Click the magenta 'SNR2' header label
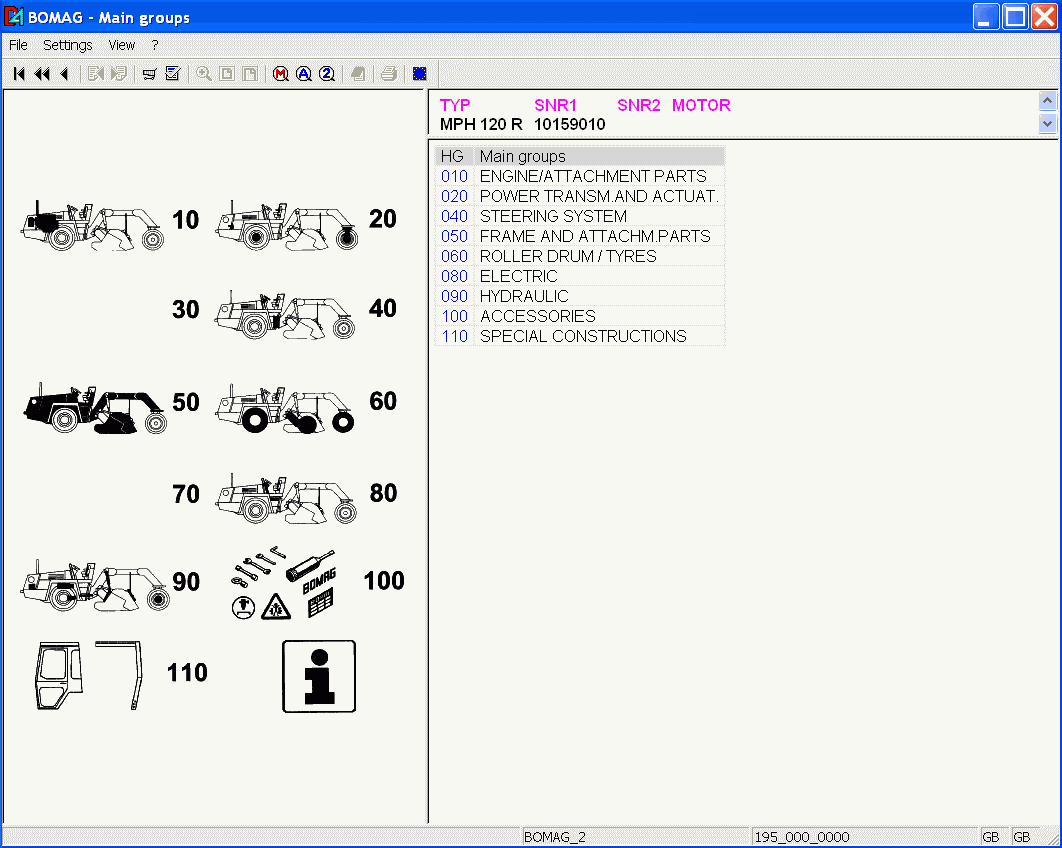 pyautogui.click(x=639, y=106)
